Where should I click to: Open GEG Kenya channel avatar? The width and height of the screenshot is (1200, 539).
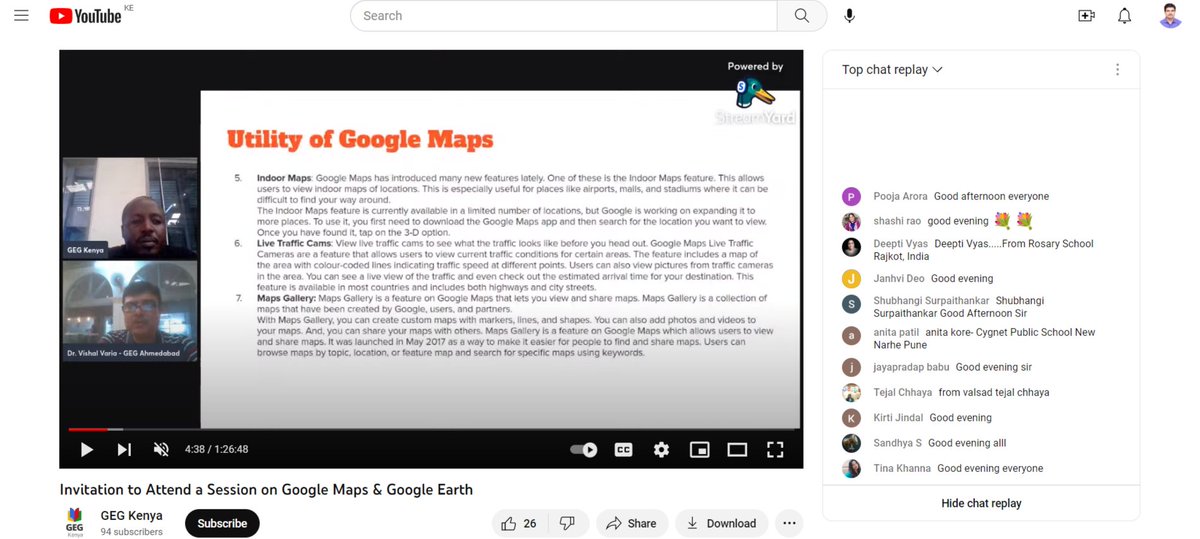click(x=75, y=522)
